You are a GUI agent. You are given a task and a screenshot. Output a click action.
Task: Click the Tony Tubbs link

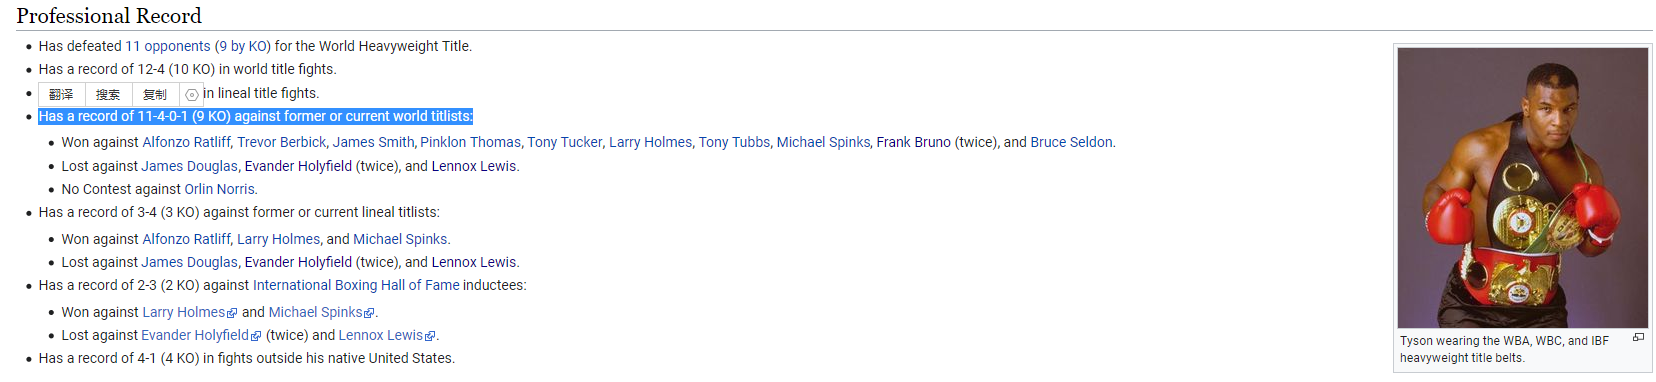click(734, 142)
